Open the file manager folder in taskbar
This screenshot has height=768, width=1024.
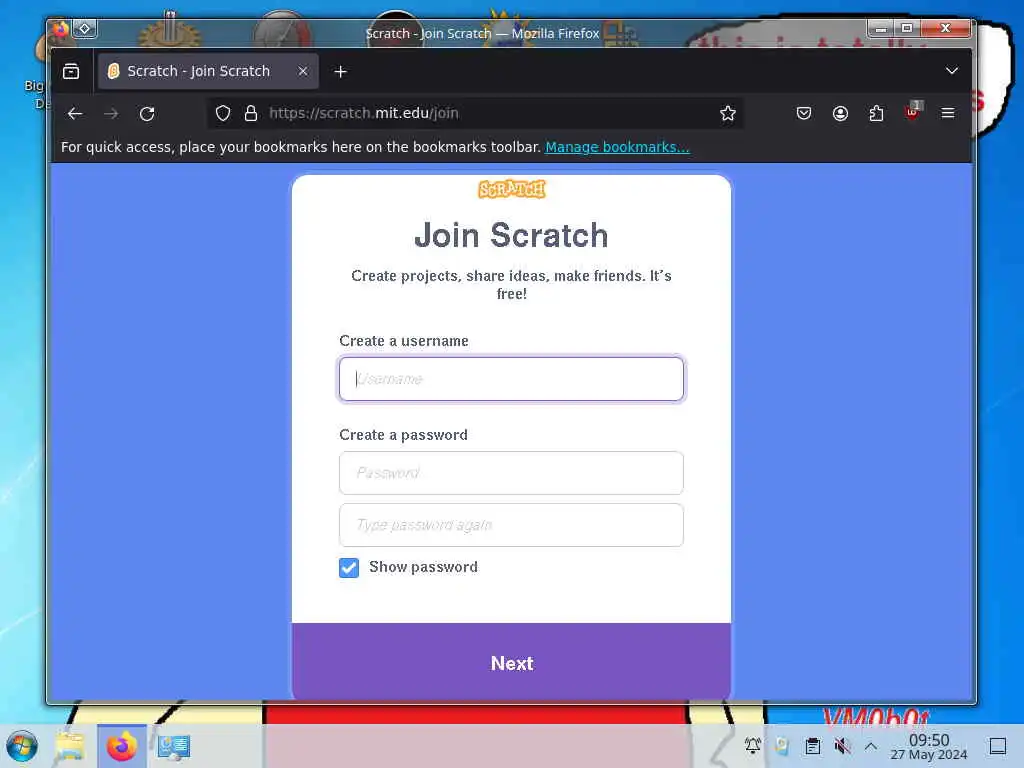click(x=70, y=746)
